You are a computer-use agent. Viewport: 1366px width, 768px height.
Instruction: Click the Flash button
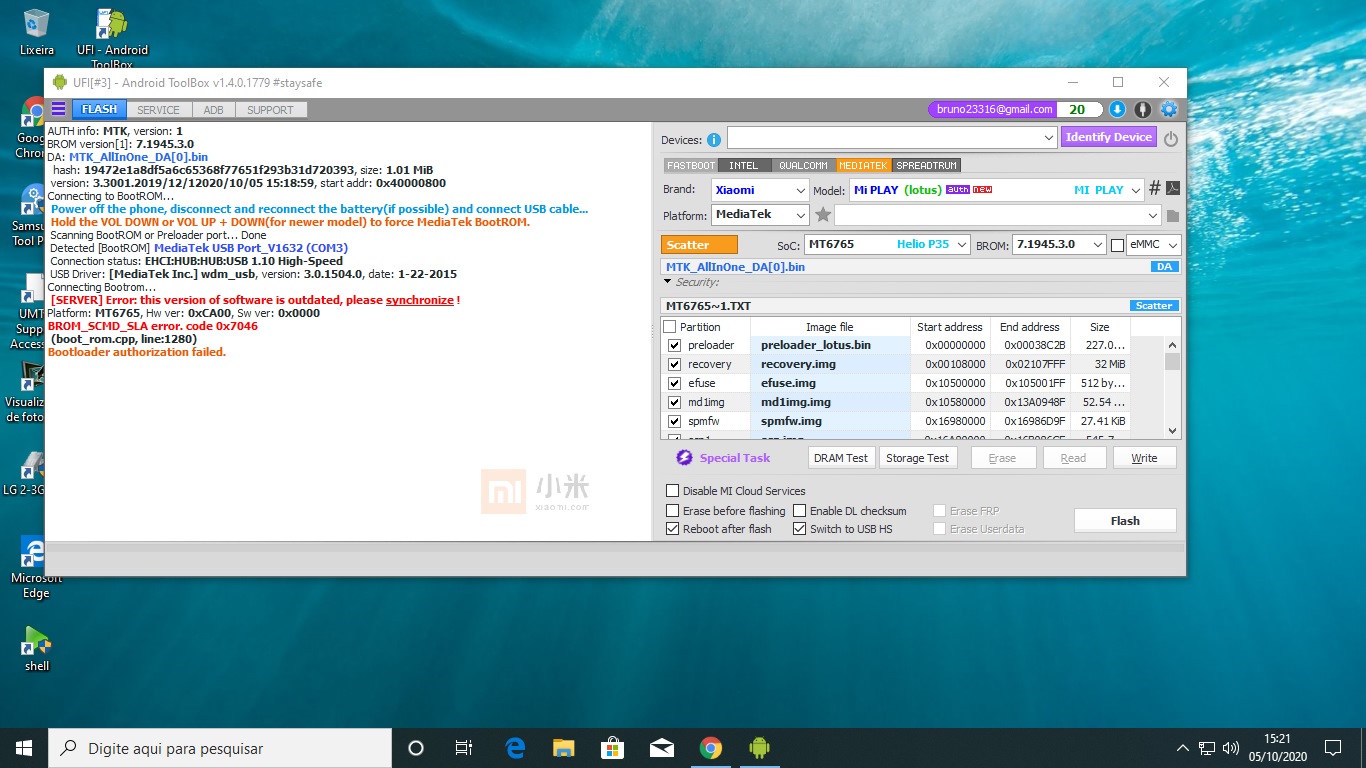1125,520
